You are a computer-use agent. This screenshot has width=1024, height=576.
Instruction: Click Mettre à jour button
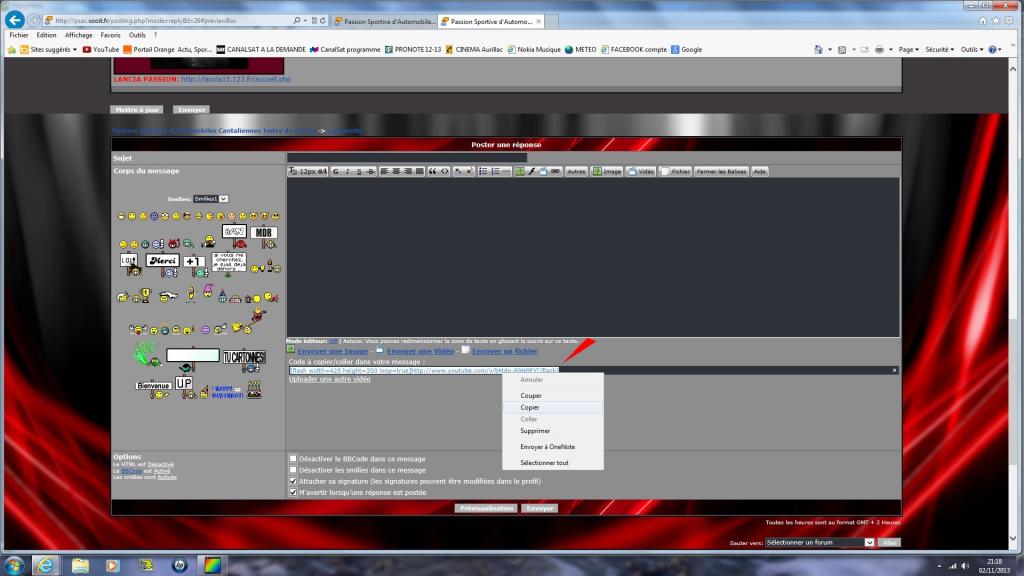137,110
